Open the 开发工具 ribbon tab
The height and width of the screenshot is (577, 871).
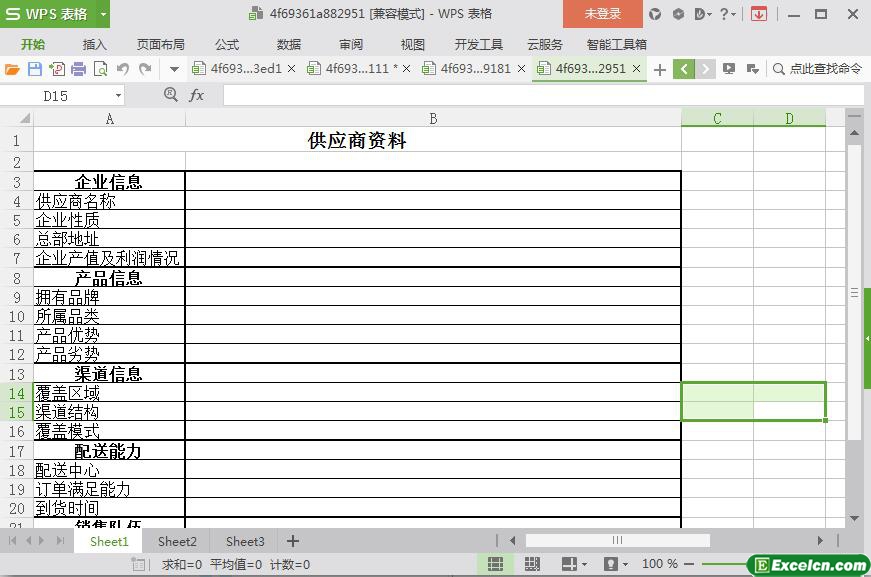click(x=478, y=44)
